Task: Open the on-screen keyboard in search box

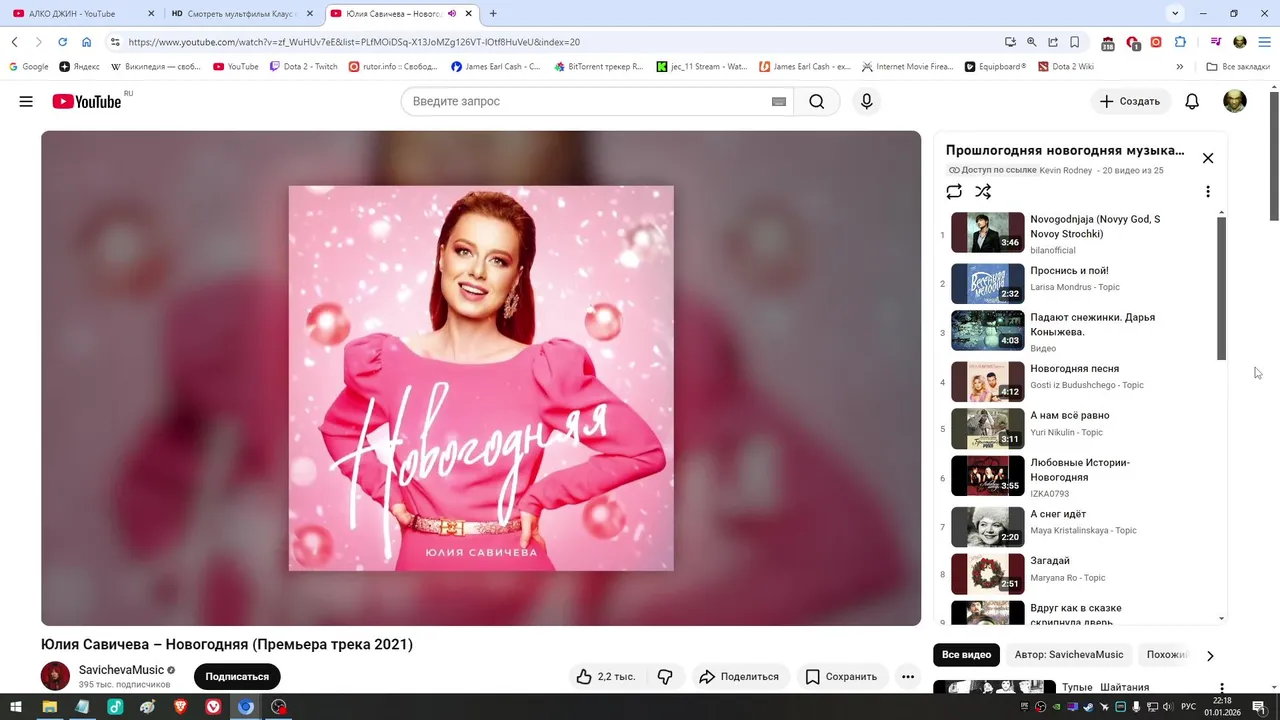Action: click(x=779, y=101)
